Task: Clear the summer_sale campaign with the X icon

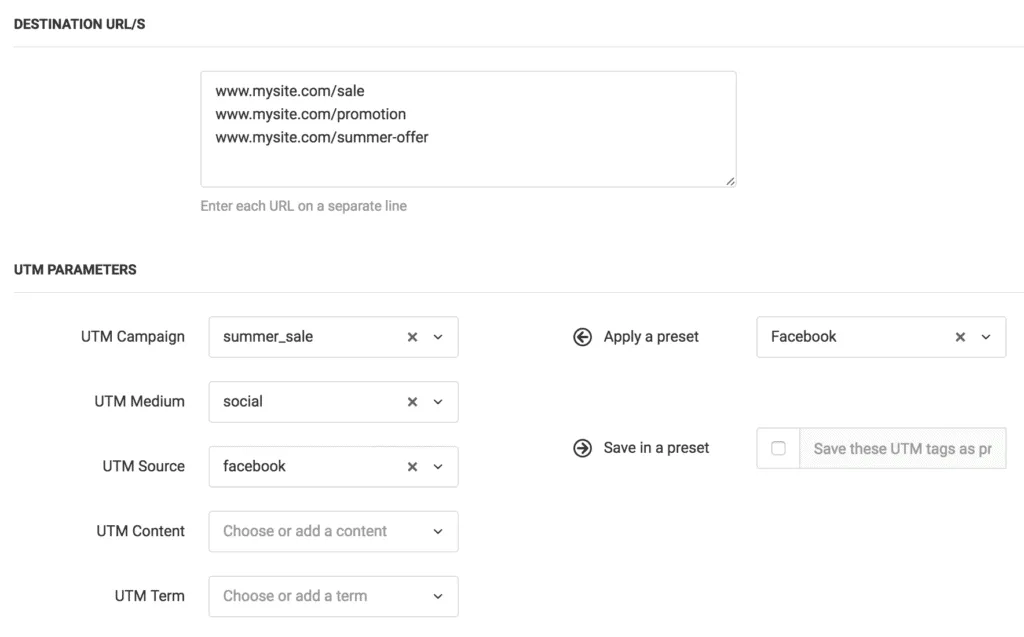Action: tap(412, 337)
